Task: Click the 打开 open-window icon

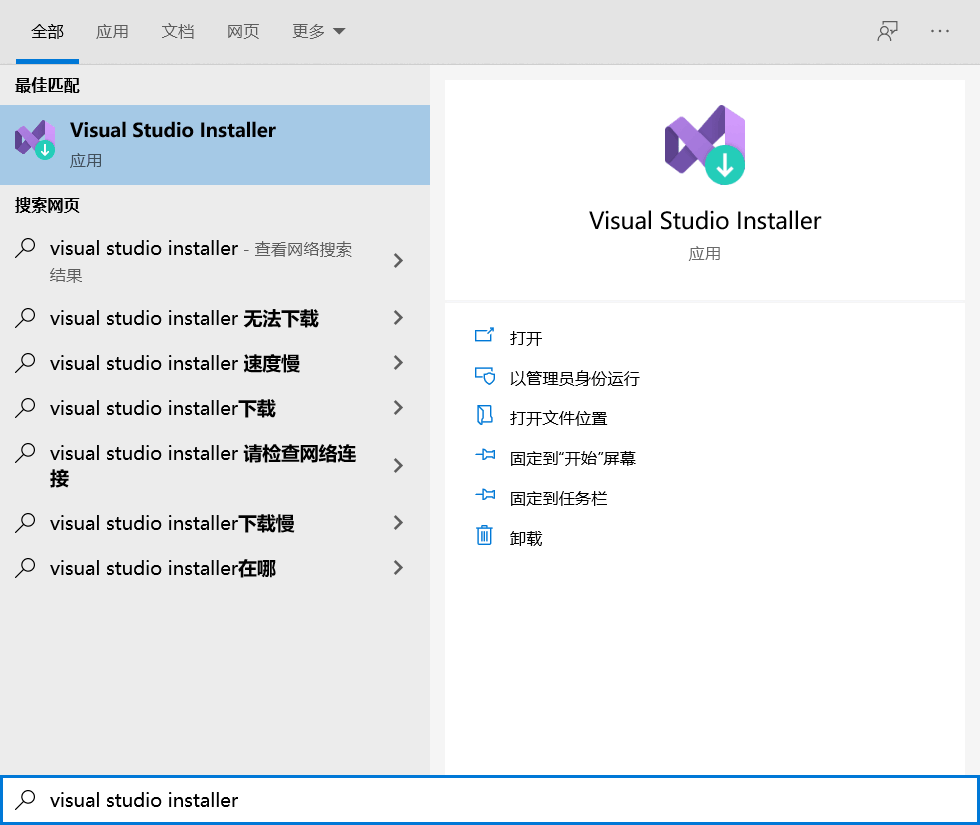Action: point(484,336)
